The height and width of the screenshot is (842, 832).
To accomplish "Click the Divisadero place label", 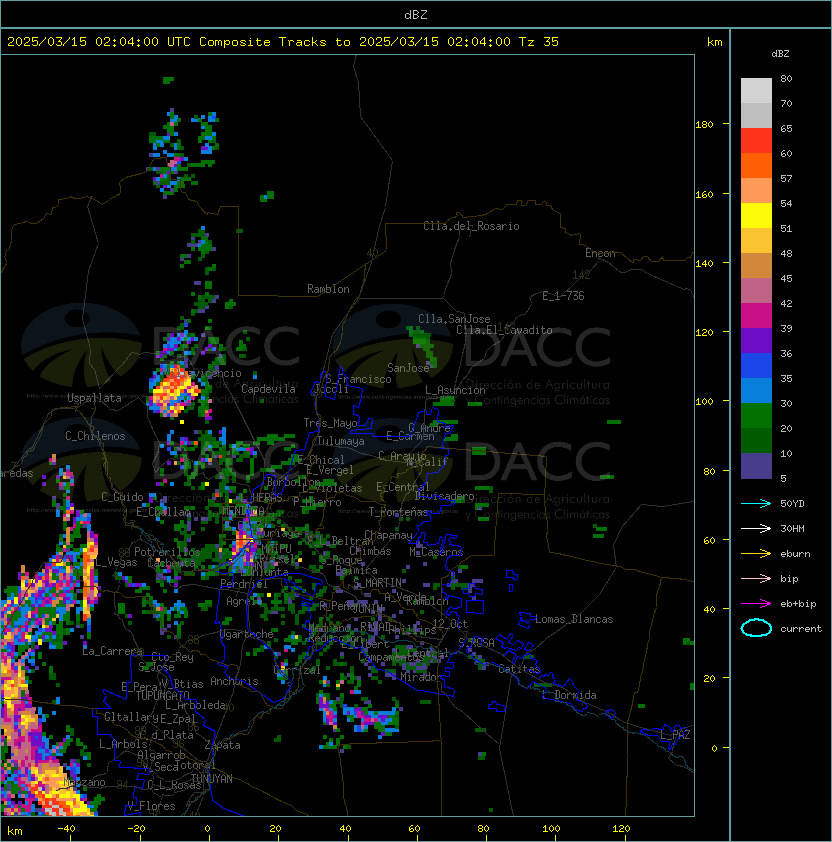I will coord(444,496).
